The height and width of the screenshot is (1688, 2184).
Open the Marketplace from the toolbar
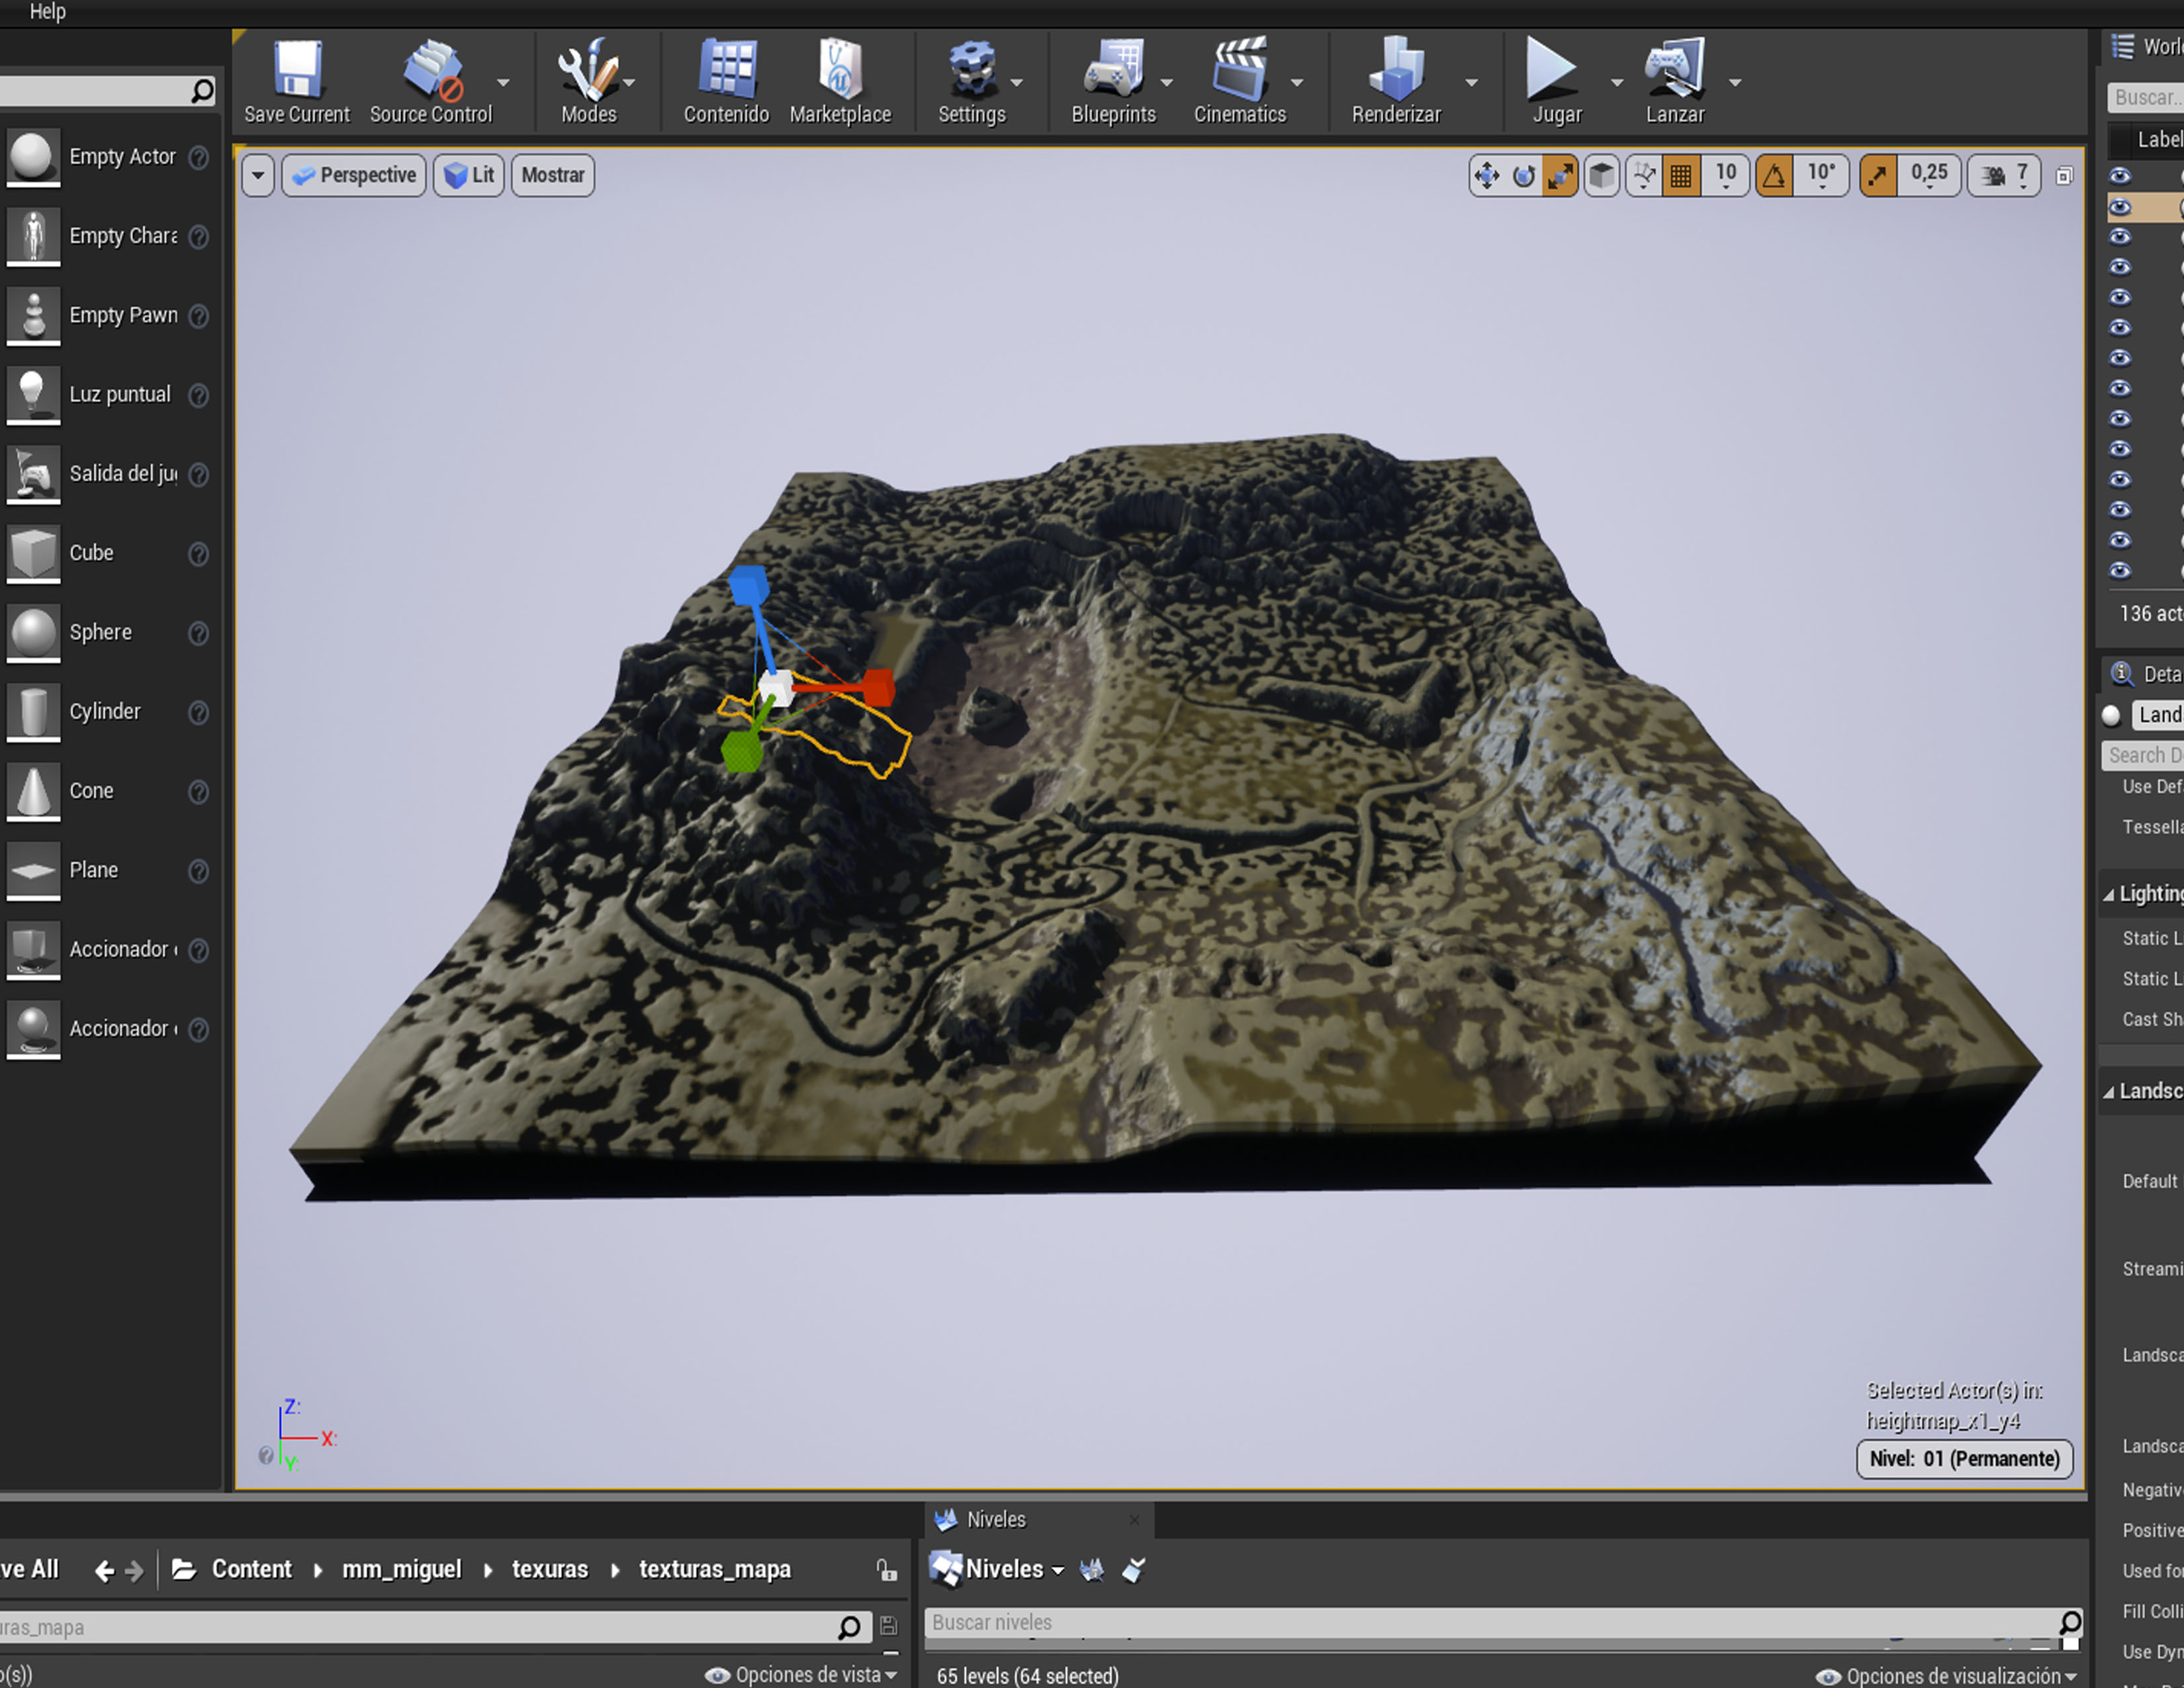pos(839,72)
